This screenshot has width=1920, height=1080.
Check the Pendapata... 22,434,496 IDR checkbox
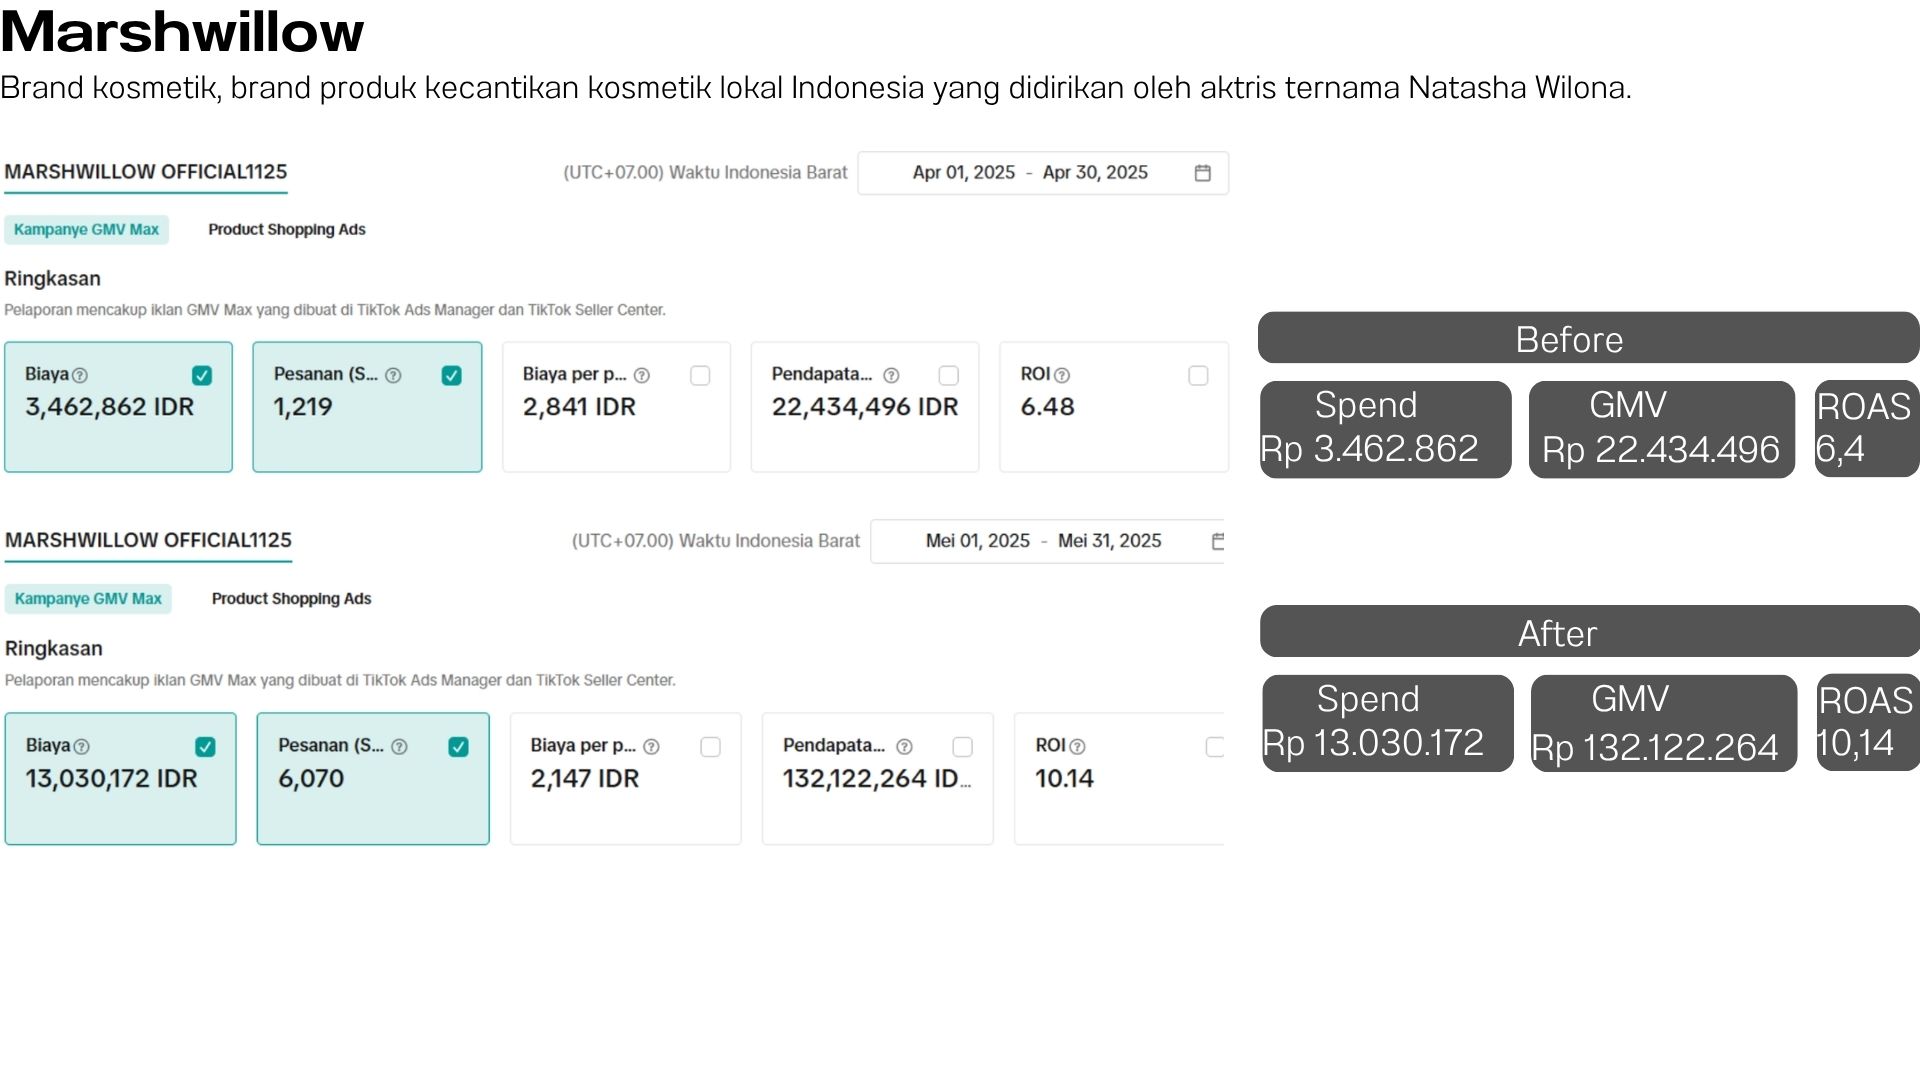coord(949,375)
